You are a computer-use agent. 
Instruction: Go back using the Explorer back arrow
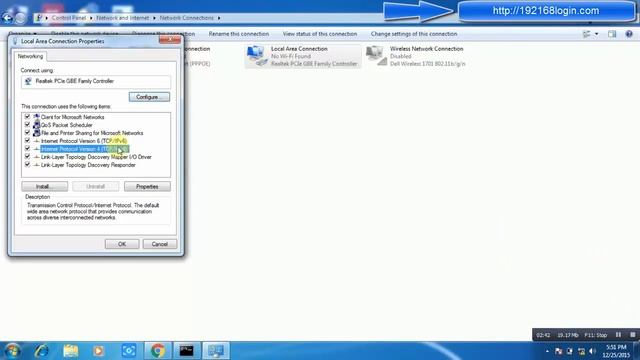click(x=7, y=18)
